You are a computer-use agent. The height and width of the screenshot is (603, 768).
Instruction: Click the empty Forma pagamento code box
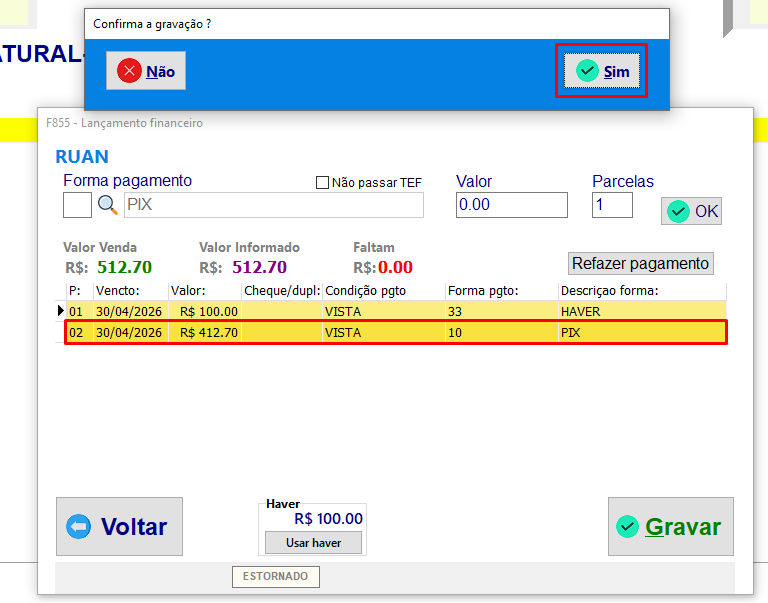(77, 205)
